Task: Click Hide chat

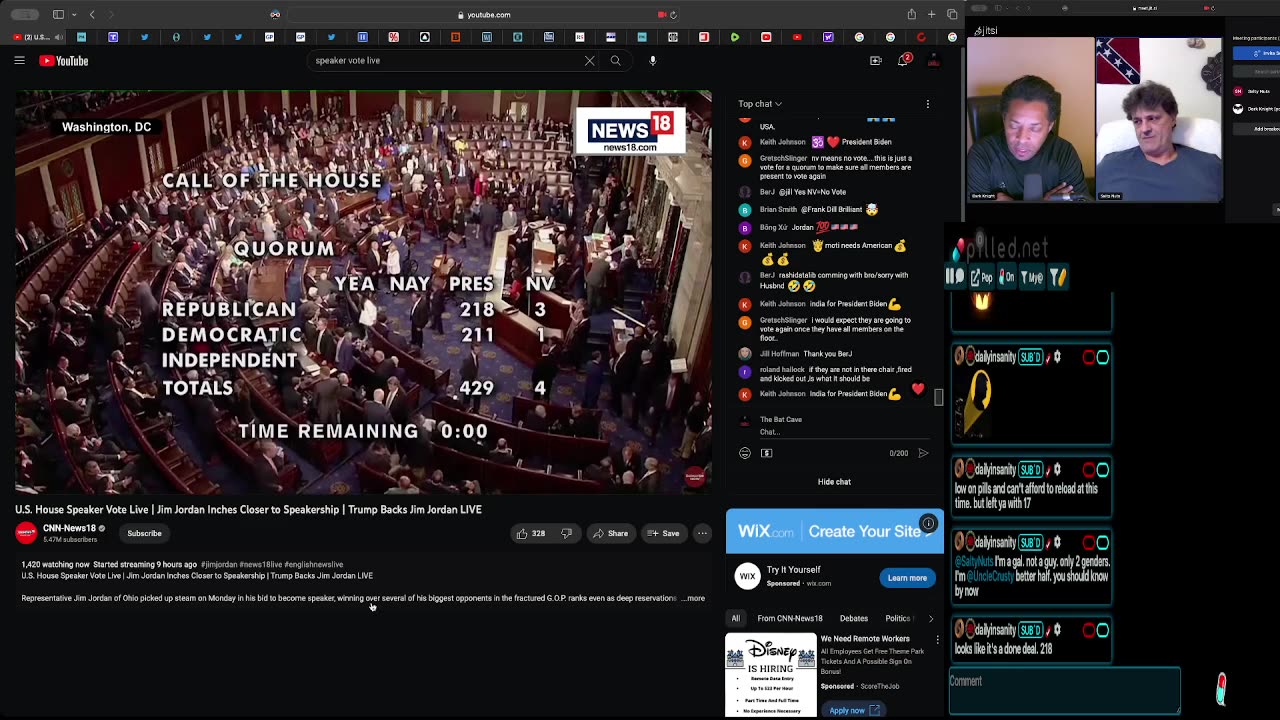Action: (x=834, y=482)
